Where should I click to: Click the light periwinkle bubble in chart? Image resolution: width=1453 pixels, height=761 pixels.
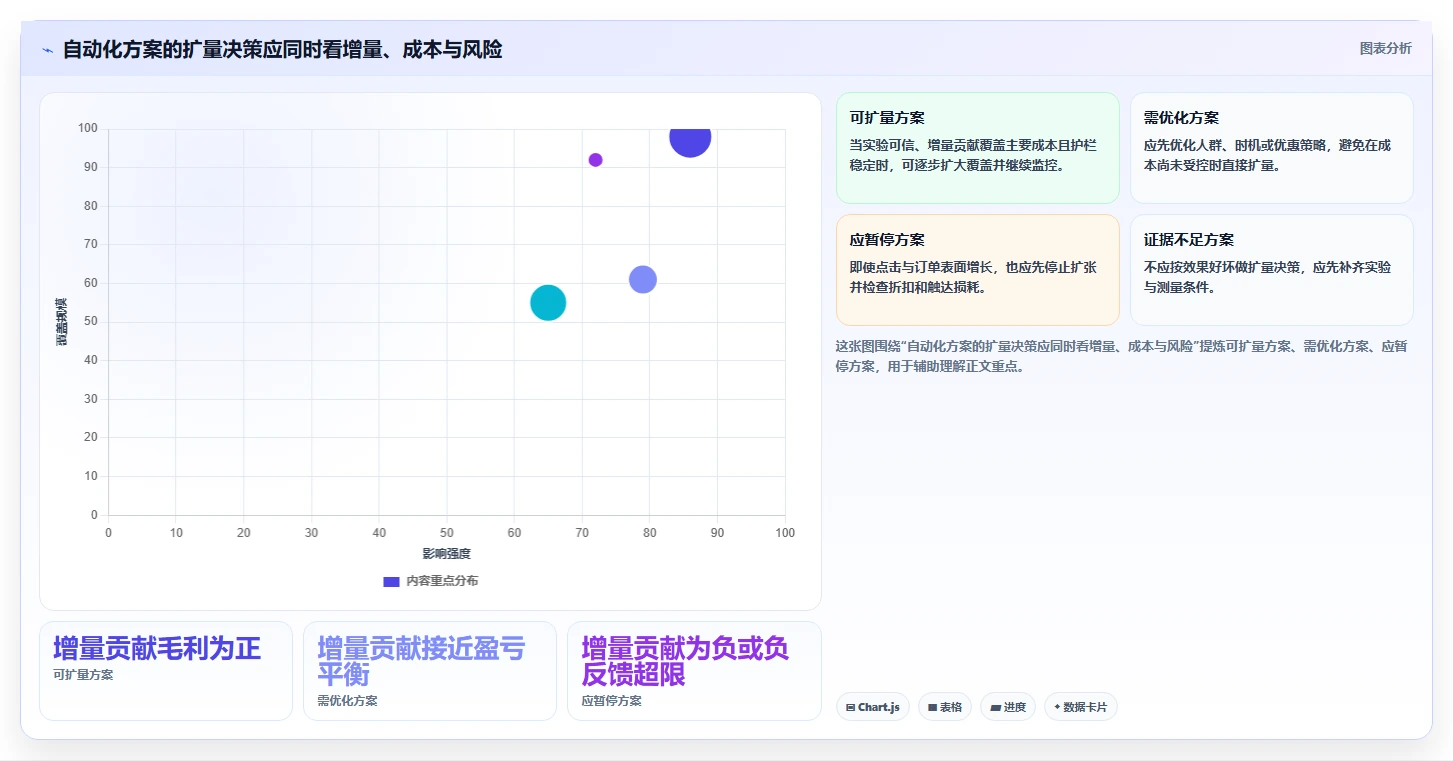click(643, 279)
